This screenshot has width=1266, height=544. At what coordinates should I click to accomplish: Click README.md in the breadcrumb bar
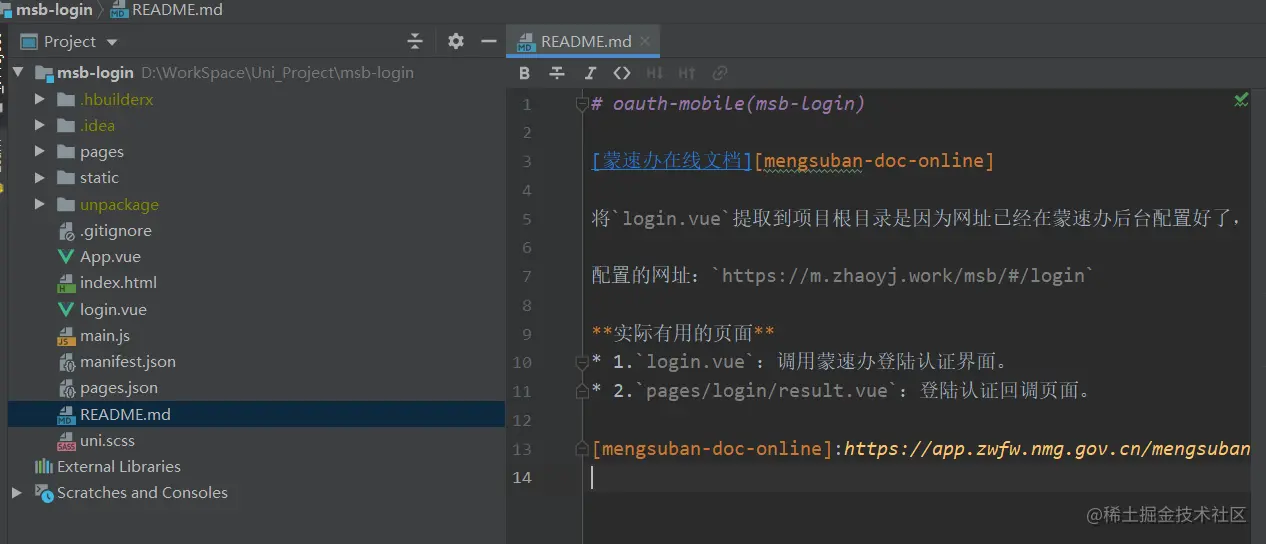178,10
